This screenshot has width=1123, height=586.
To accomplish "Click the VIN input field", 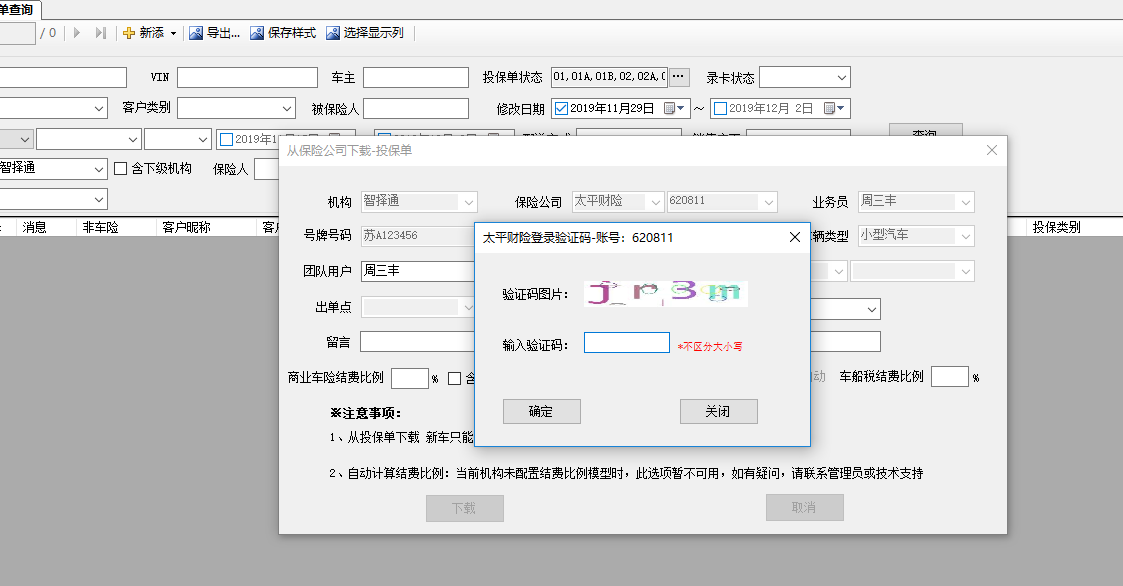I will pyautogui.click(x=247, y=77).
